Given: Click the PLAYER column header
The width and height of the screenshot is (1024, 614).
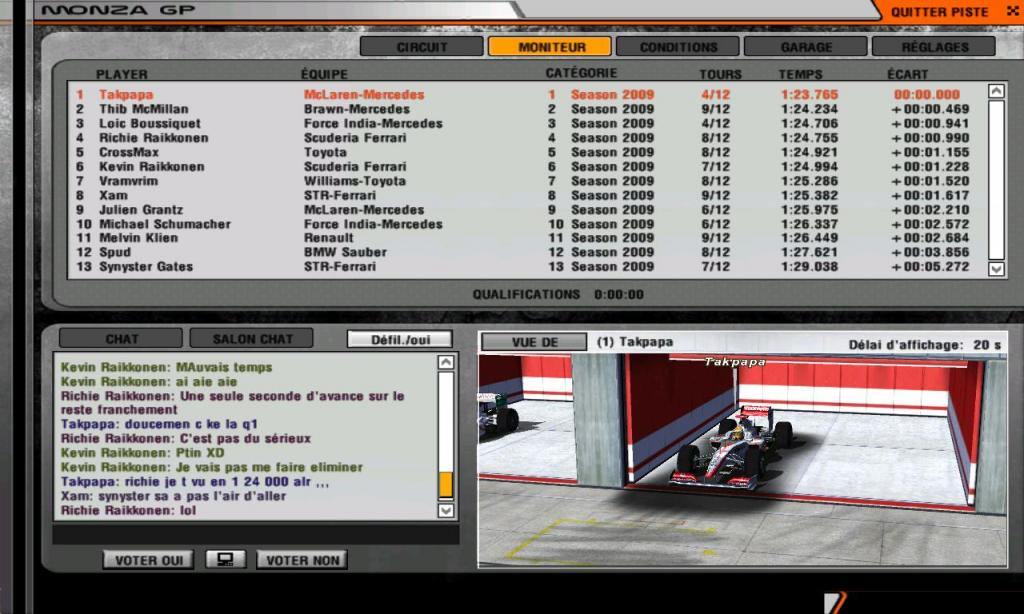Looking at the screenshot, I should point(121,74).
